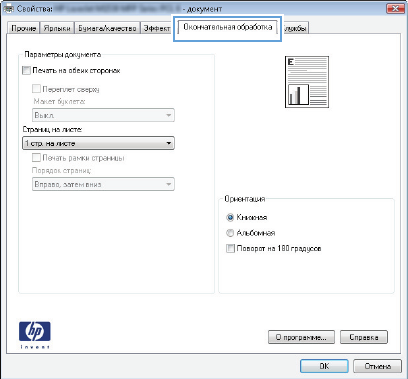Select Альбомная orientation radio button
The image size is (408, 379).
pyautogui.click(x=230, y=233)
